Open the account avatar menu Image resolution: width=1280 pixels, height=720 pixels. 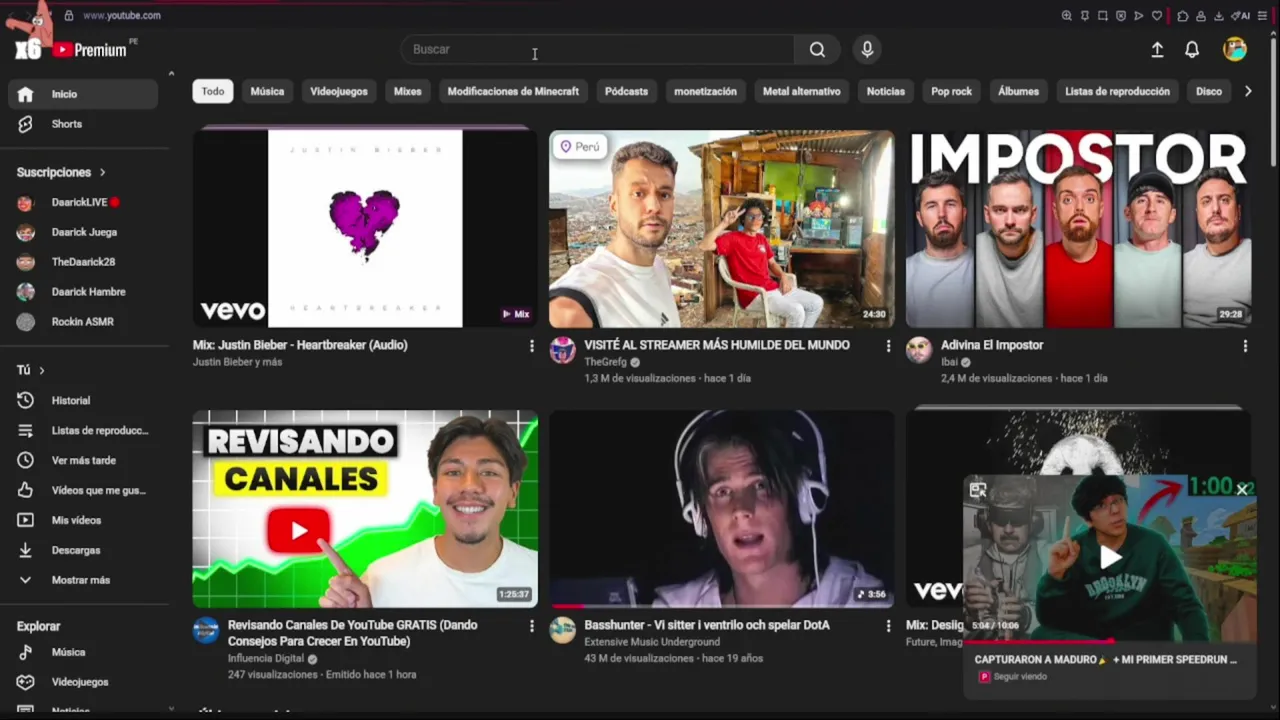(x=1235, y=49)
